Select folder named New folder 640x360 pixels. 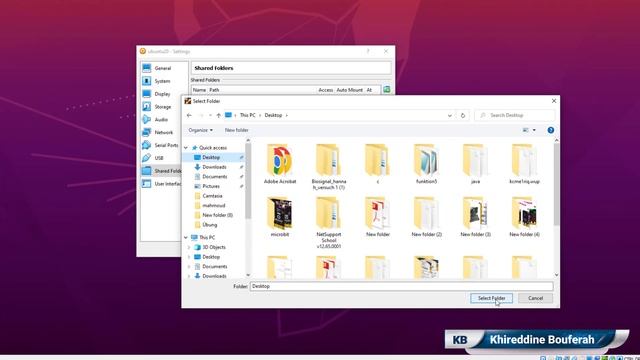(378, 217)
